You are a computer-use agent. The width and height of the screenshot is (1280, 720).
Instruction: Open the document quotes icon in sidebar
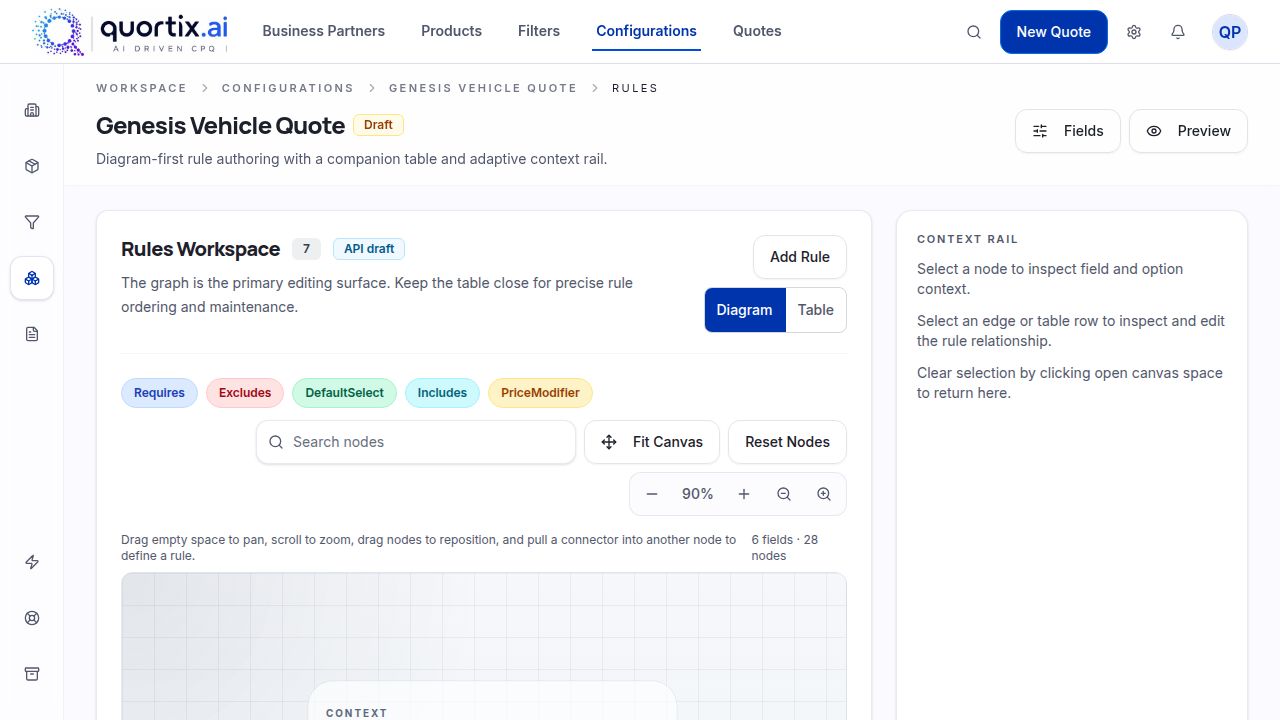32,334
